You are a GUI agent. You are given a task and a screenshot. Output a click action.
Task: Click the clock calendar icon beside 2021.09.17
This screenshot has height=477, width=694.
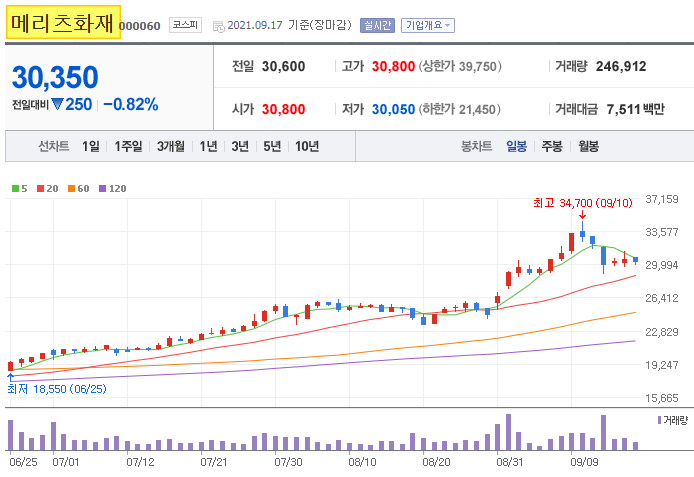point(218,26)
